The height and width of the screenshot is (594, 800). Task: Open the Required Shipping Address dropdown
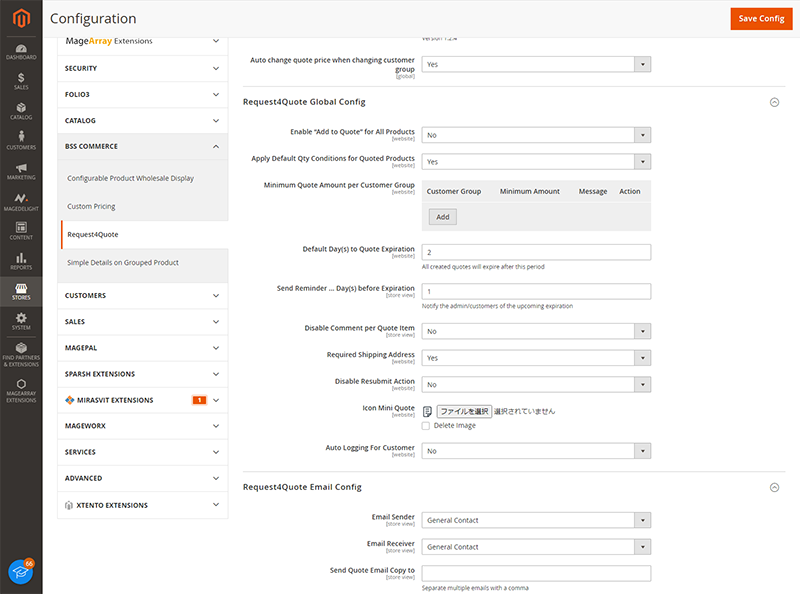536,358
